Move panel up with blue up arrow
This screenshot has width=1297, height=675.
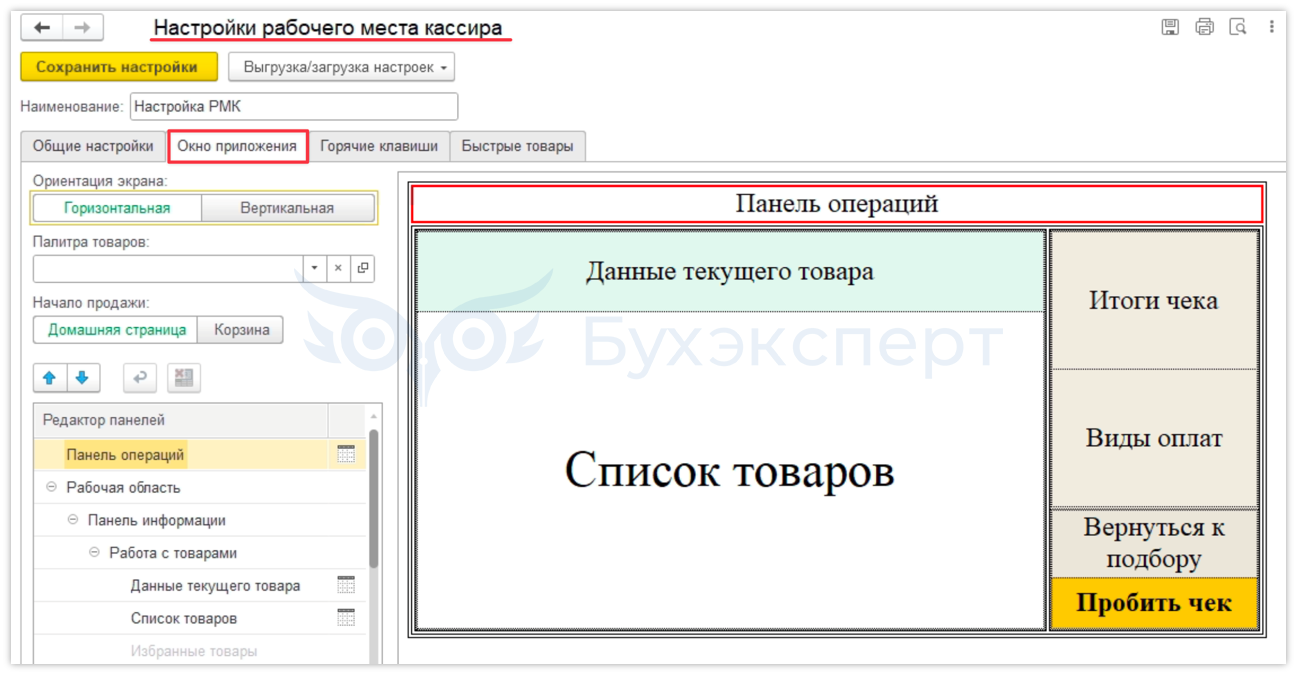(x=49, y=378)
